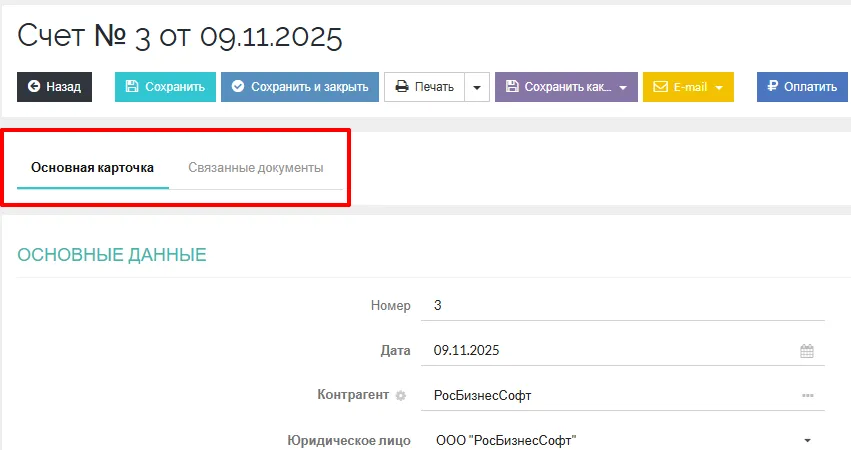Open the Сохранить как dropdown menu

tap(566, 87)
